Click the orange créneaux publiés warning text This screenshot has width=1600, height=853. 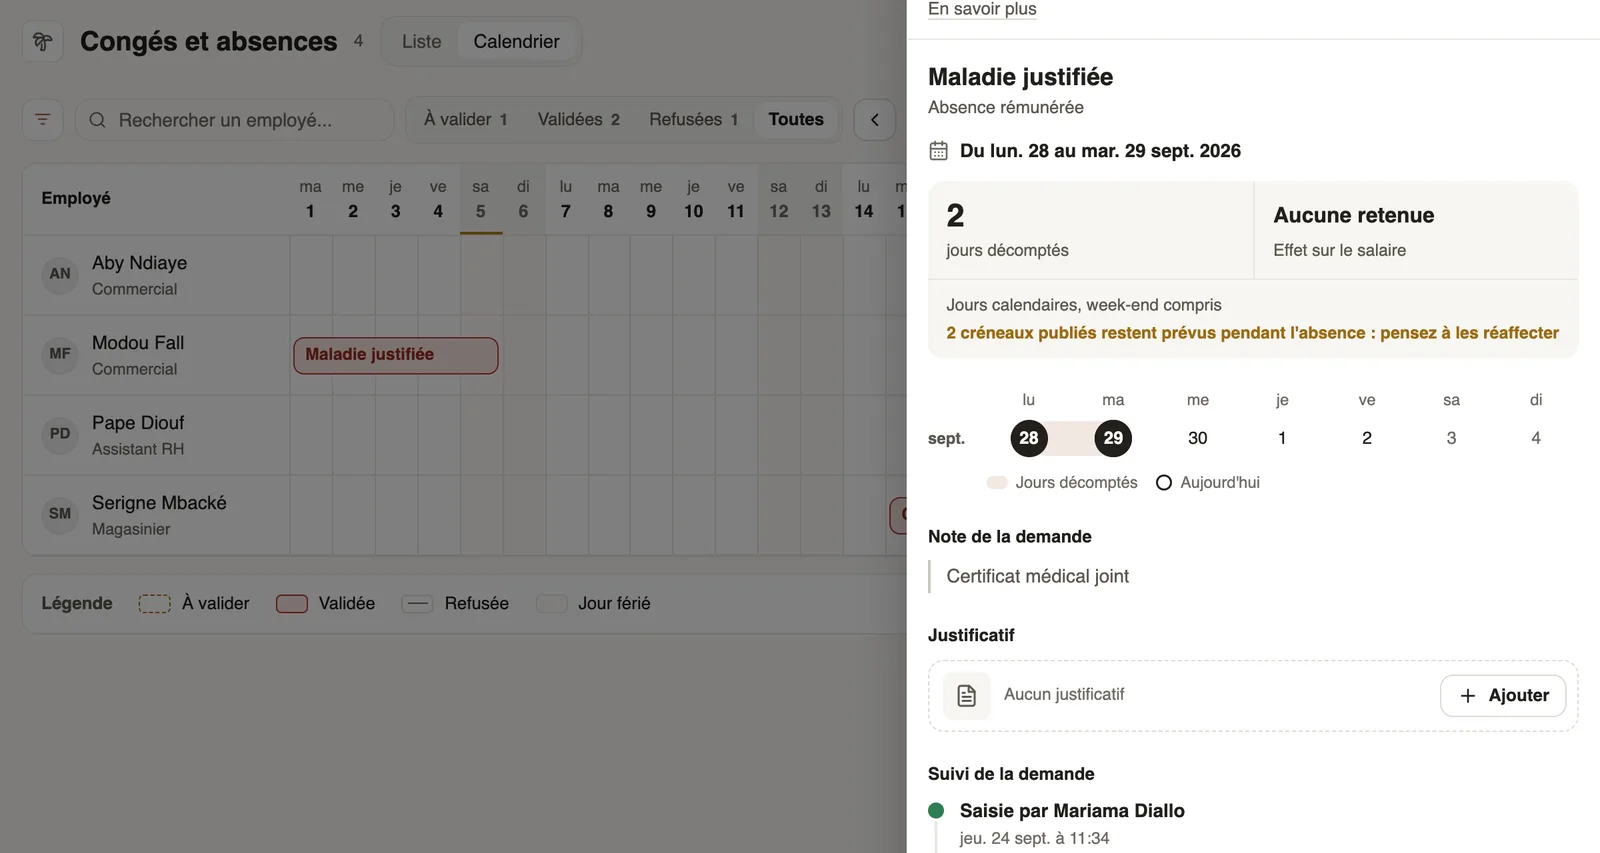point(1253,333)
